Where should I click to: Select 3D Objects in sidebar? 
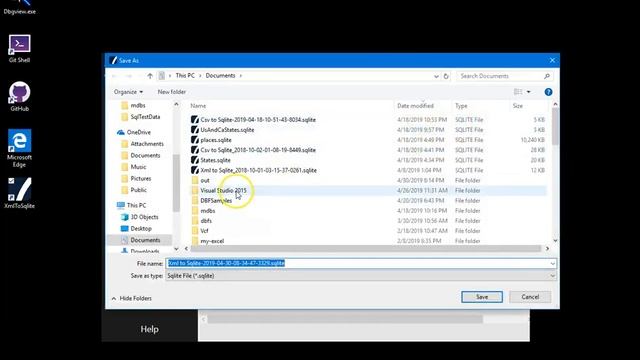(x=140, y=217)
